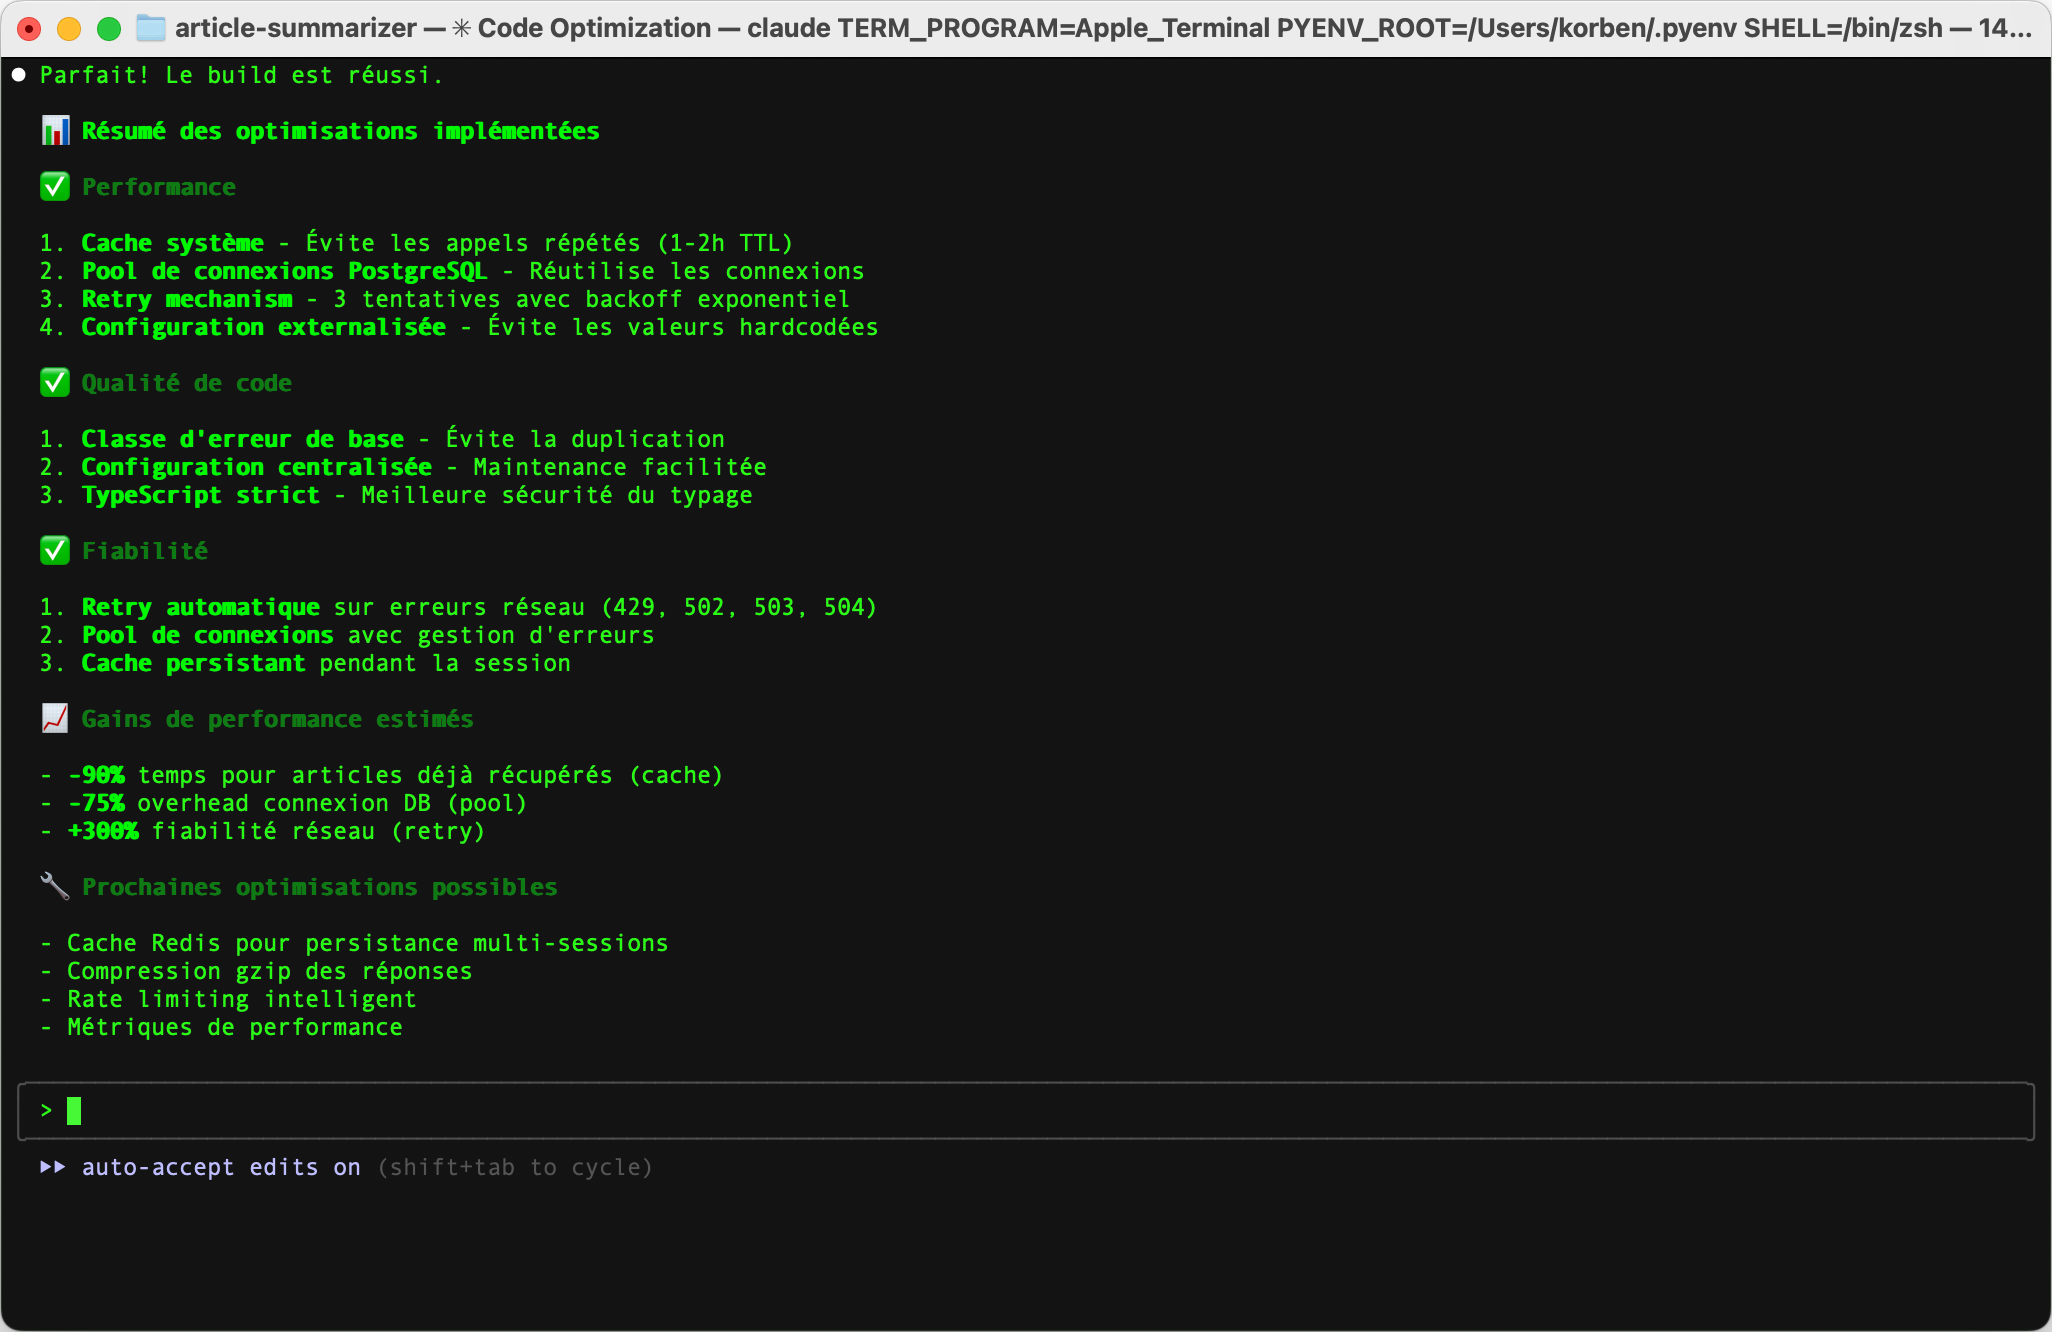The image size is (2052, 1332).
Task: Click 'Métriques de performance'
Action: [221, 1027]
